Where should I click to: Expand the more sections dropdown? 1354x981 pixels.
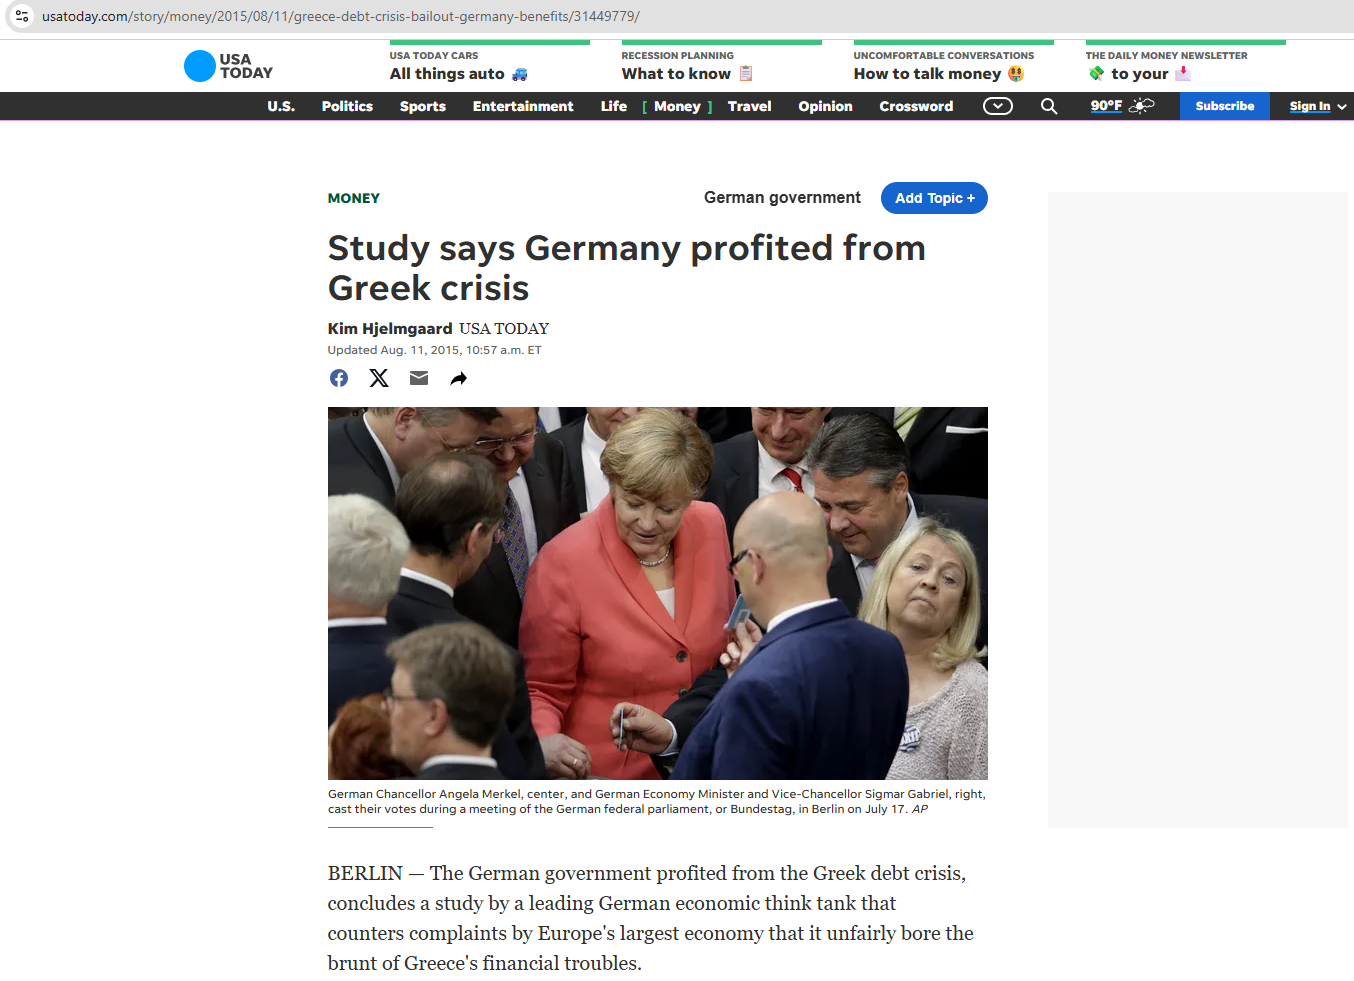click(997, 106)
